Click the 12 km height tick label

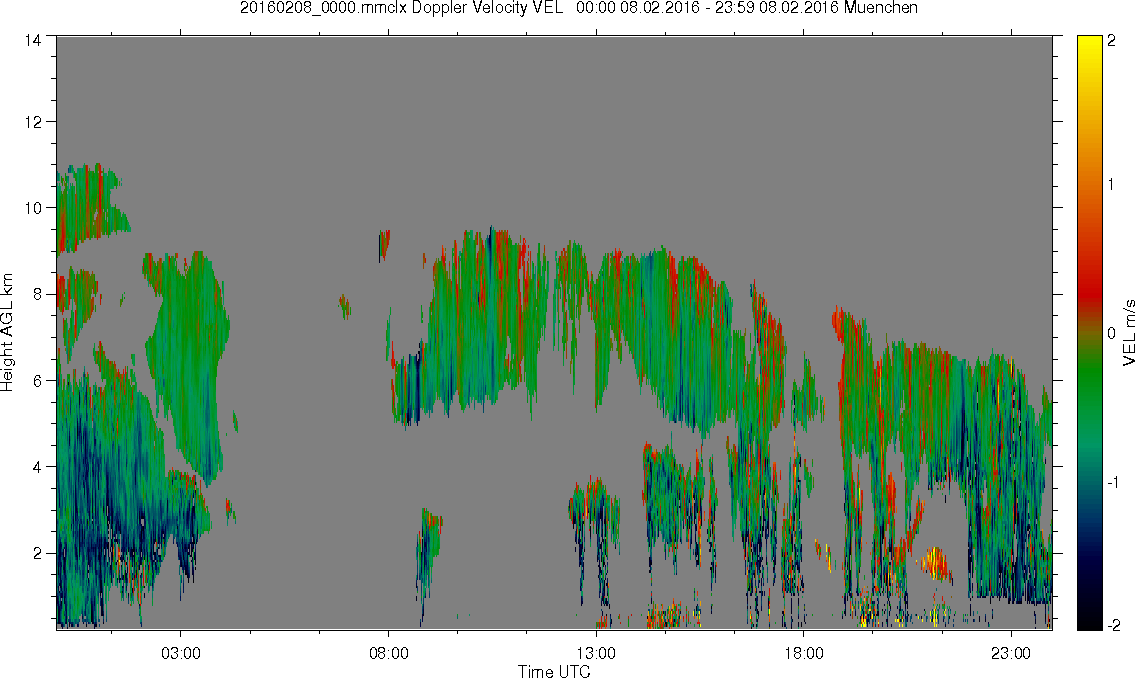pos(33,122)
